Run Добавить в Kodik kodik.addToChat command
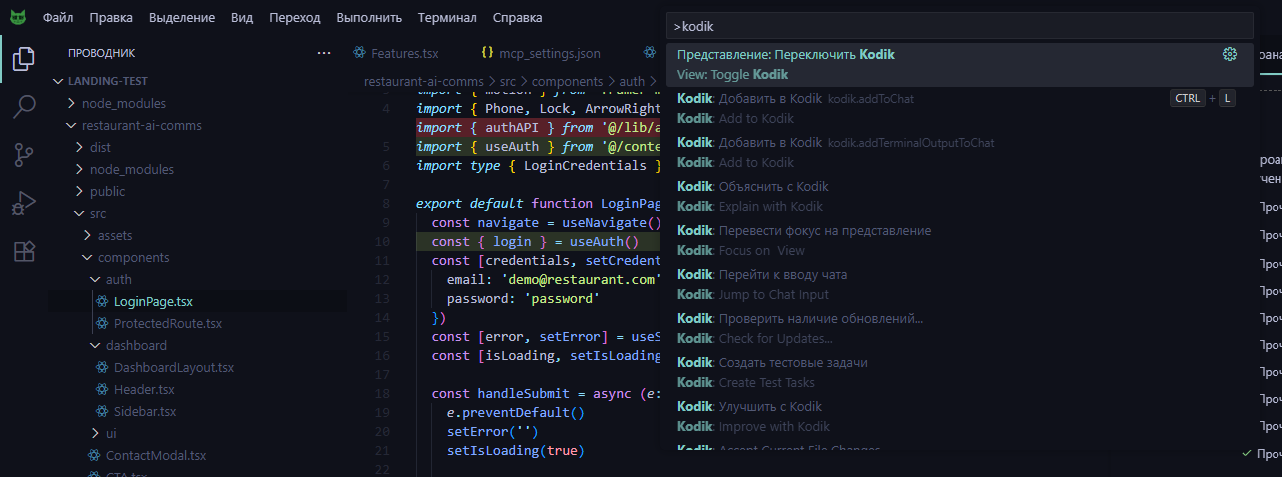This screenshot has width=1282, height=477. [960, 109]
